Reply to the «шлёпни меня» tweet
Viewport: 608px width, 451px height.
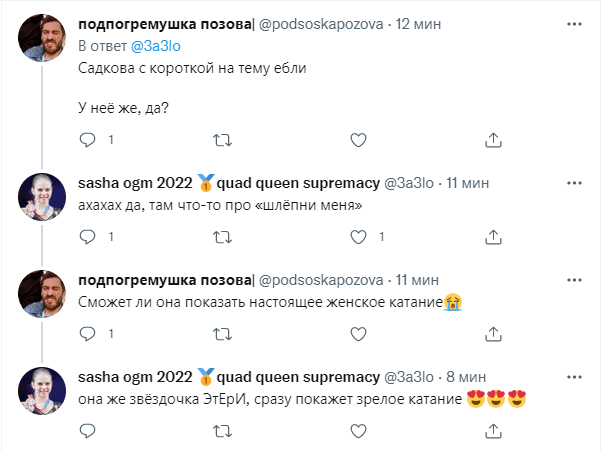[88, 236]
